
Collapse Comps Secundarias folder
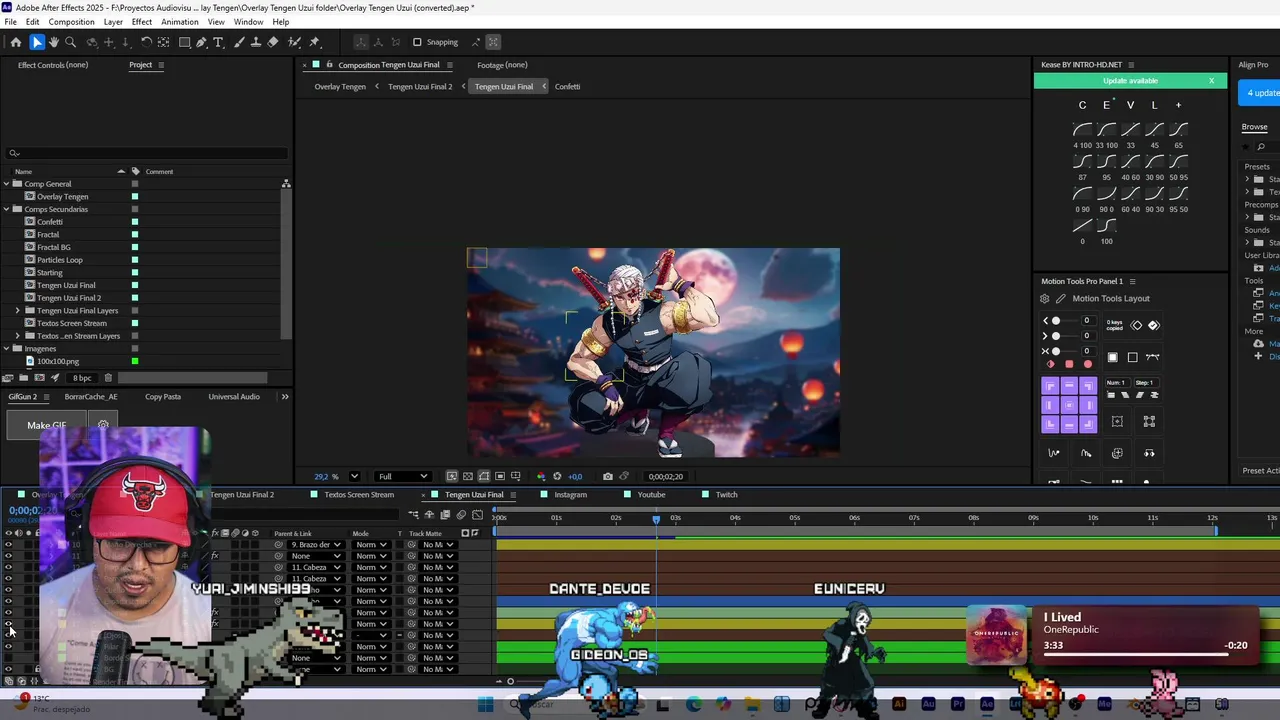point(6,209)
